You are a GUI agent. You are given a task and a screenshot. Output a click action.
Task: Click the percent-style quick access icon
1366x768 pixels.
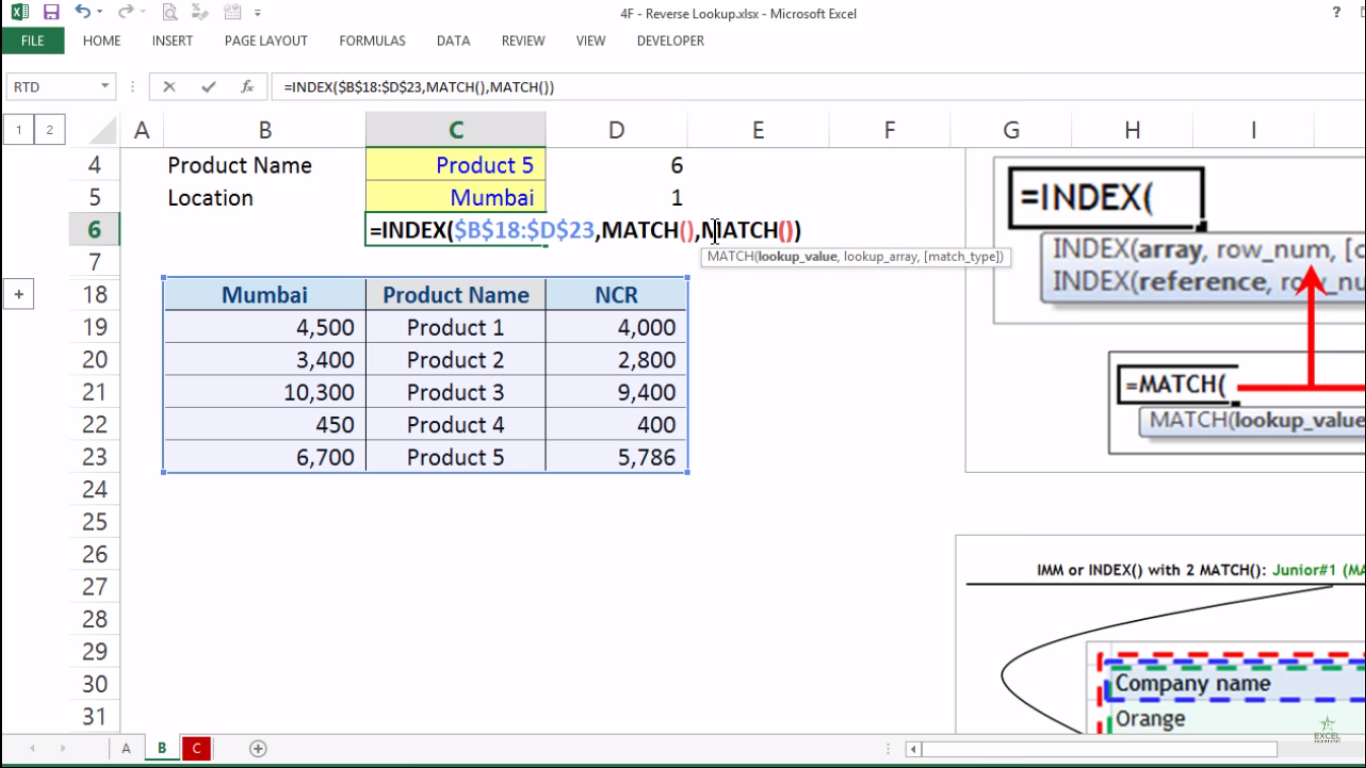point(202,13)
